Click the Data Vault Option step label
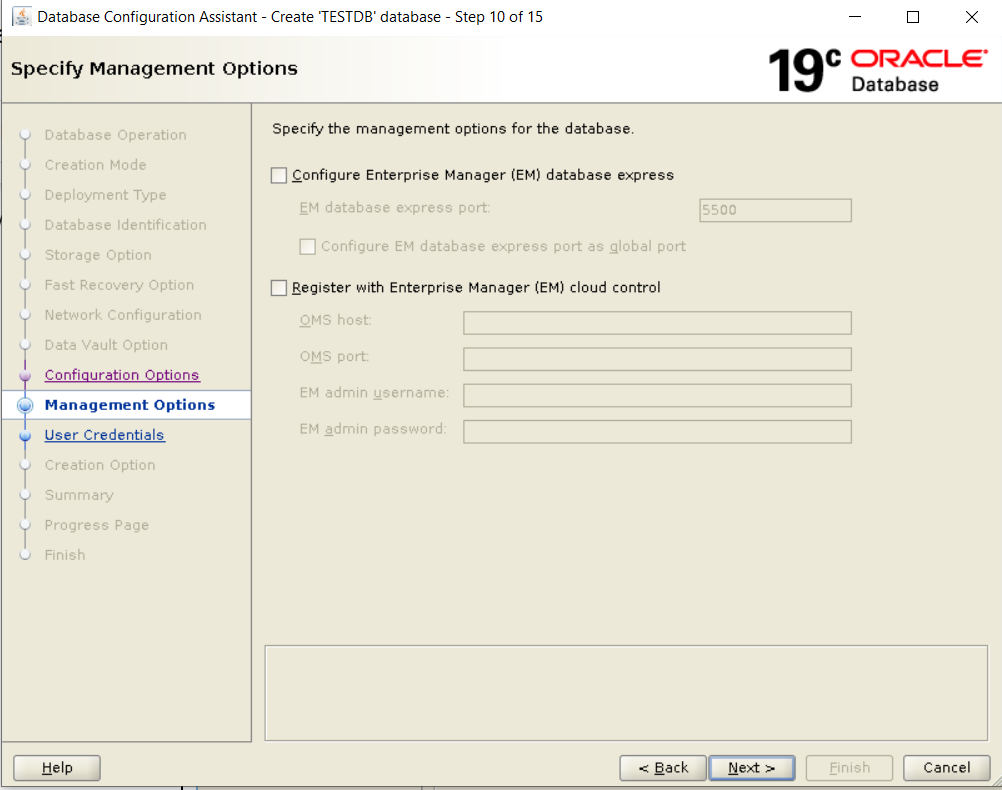The width and height of the screenshot is (1002, 790). coord(106,345)
